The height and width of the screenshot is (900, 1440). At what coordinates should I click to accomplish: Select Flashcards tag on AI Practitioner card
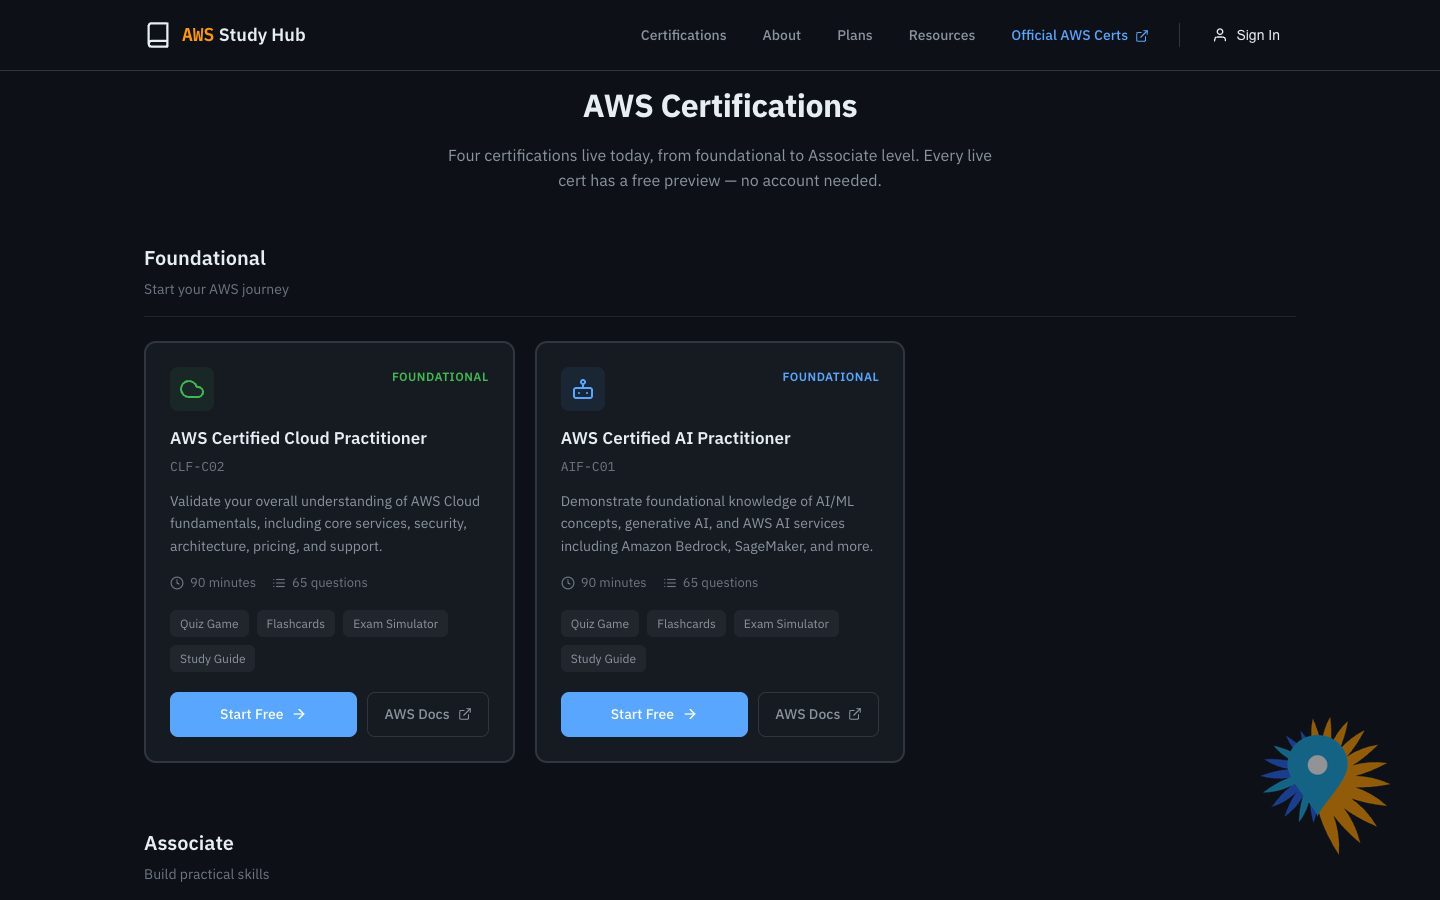[x=686, y=624]
